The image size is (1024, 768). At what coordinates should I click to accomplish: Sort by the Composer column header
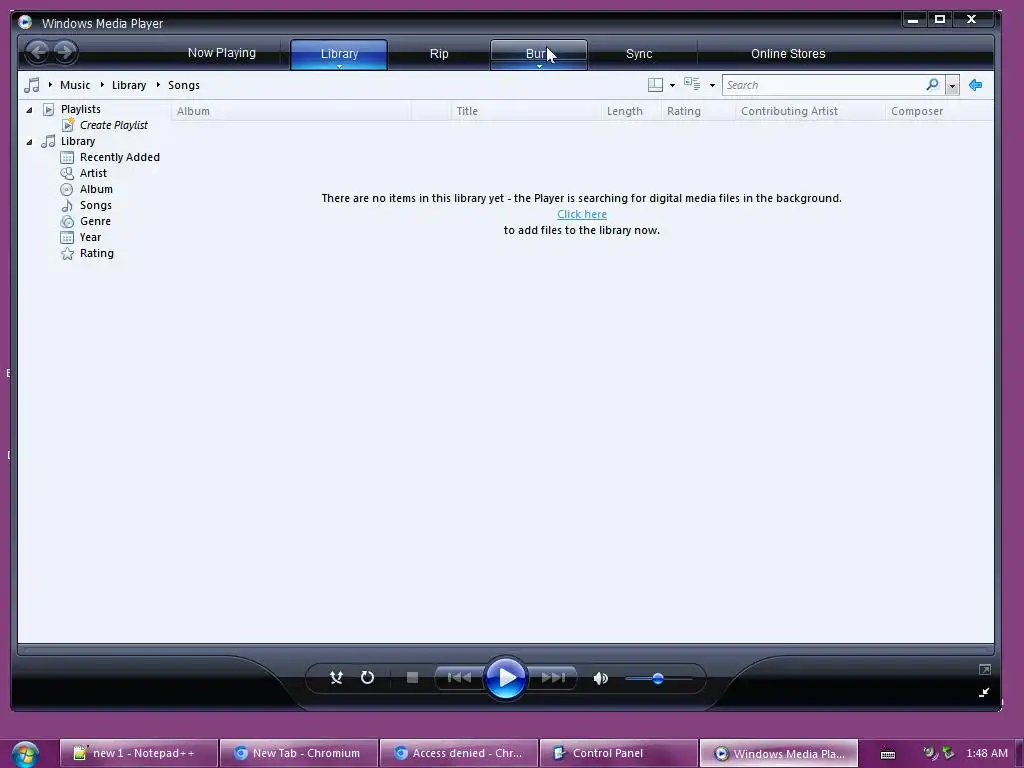point(939,111)
